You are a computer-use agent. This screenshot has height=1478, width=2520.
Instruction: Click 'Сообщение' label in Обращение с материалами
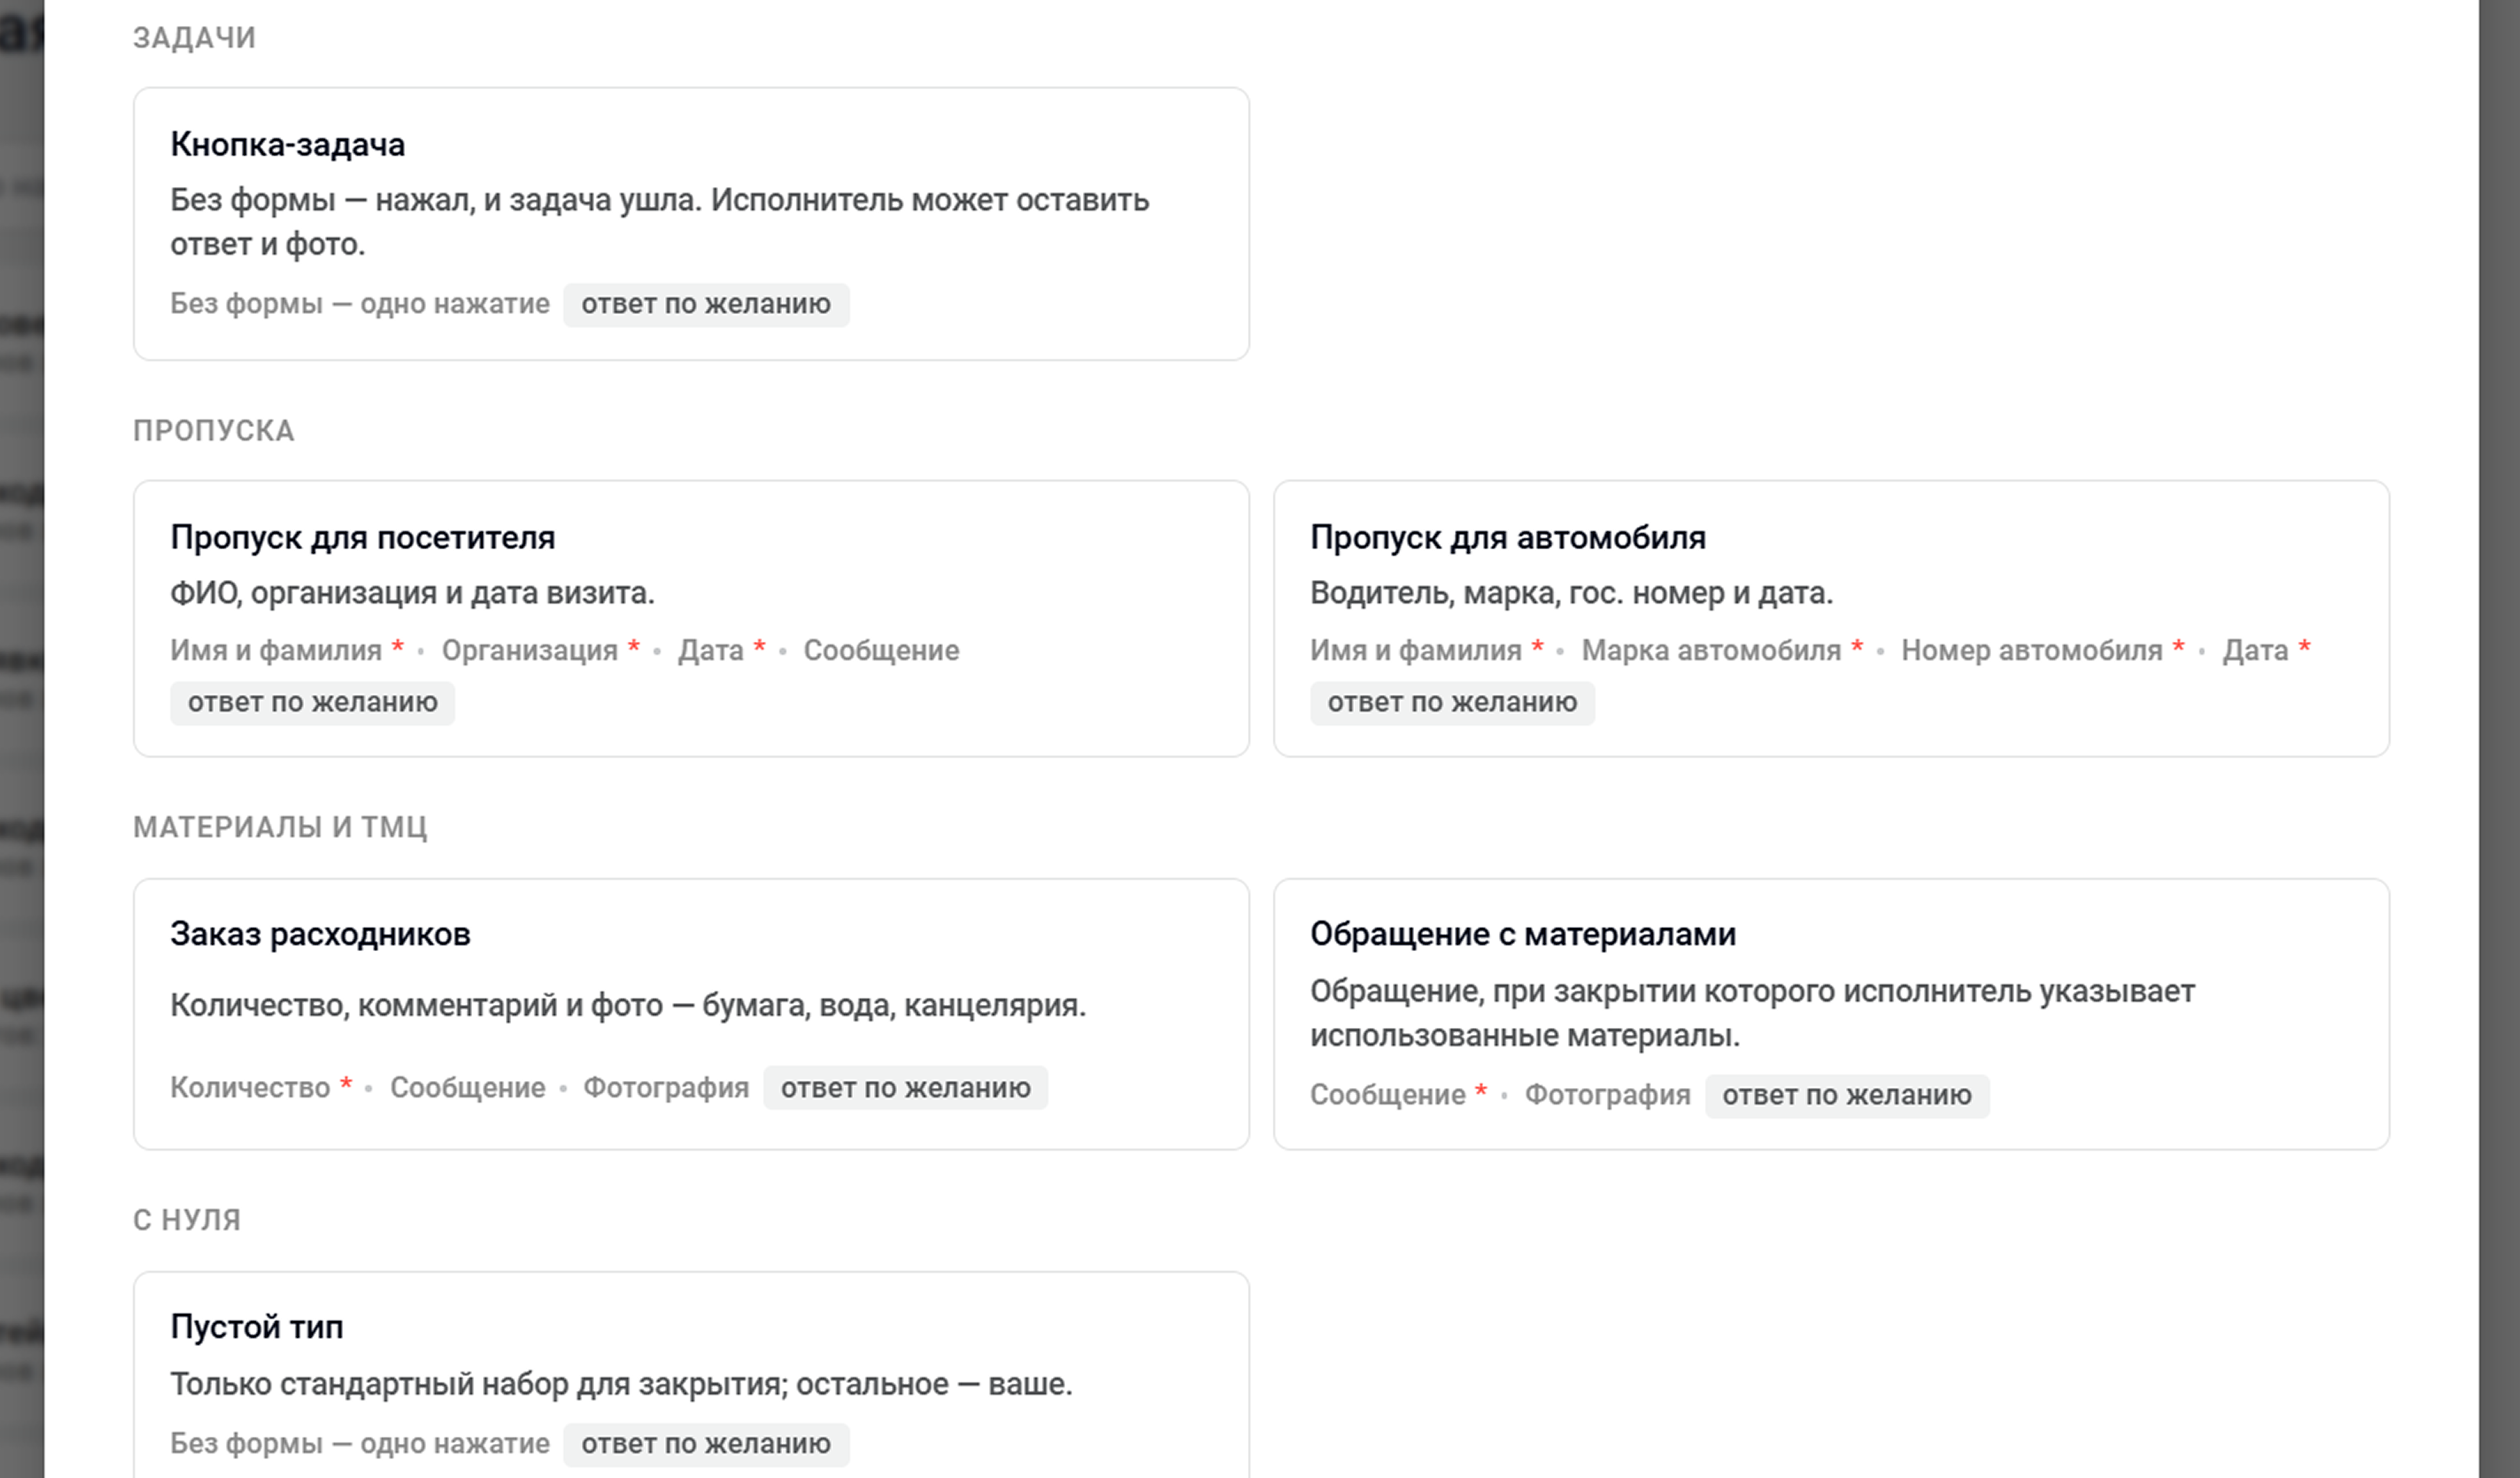1388,1096
